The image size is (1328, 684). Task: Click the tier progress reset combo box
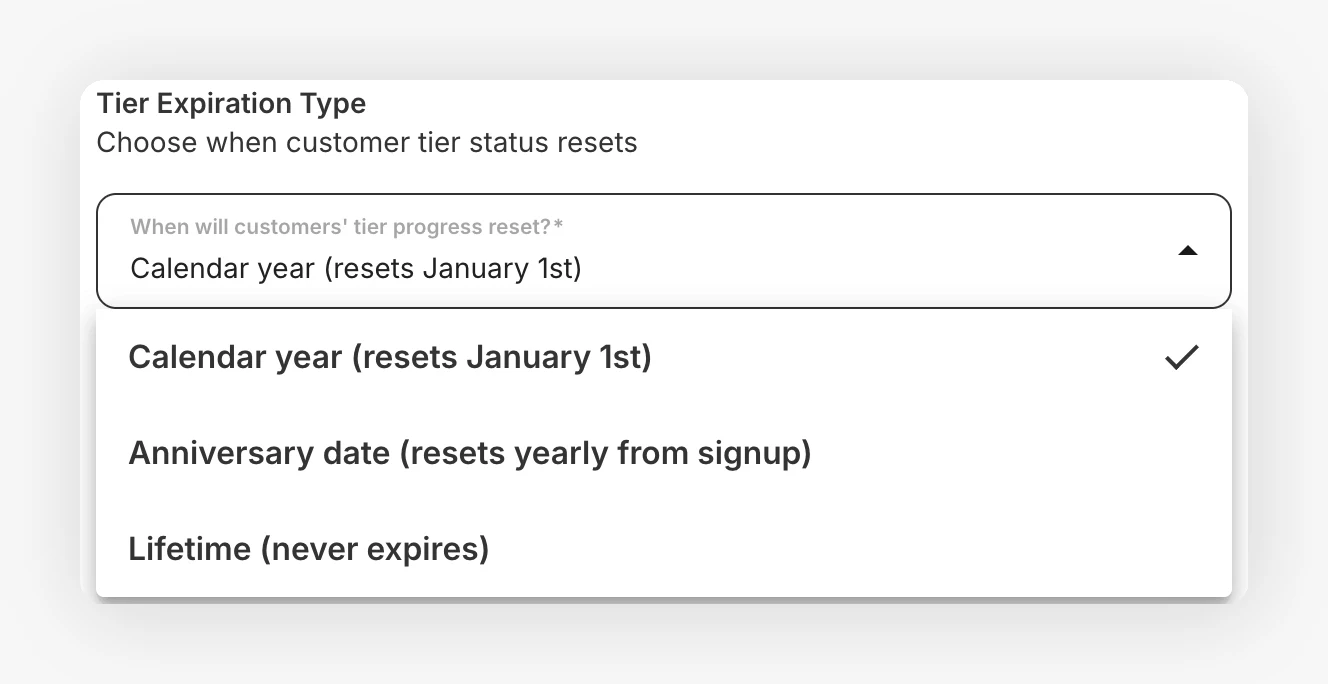[664, 251]
